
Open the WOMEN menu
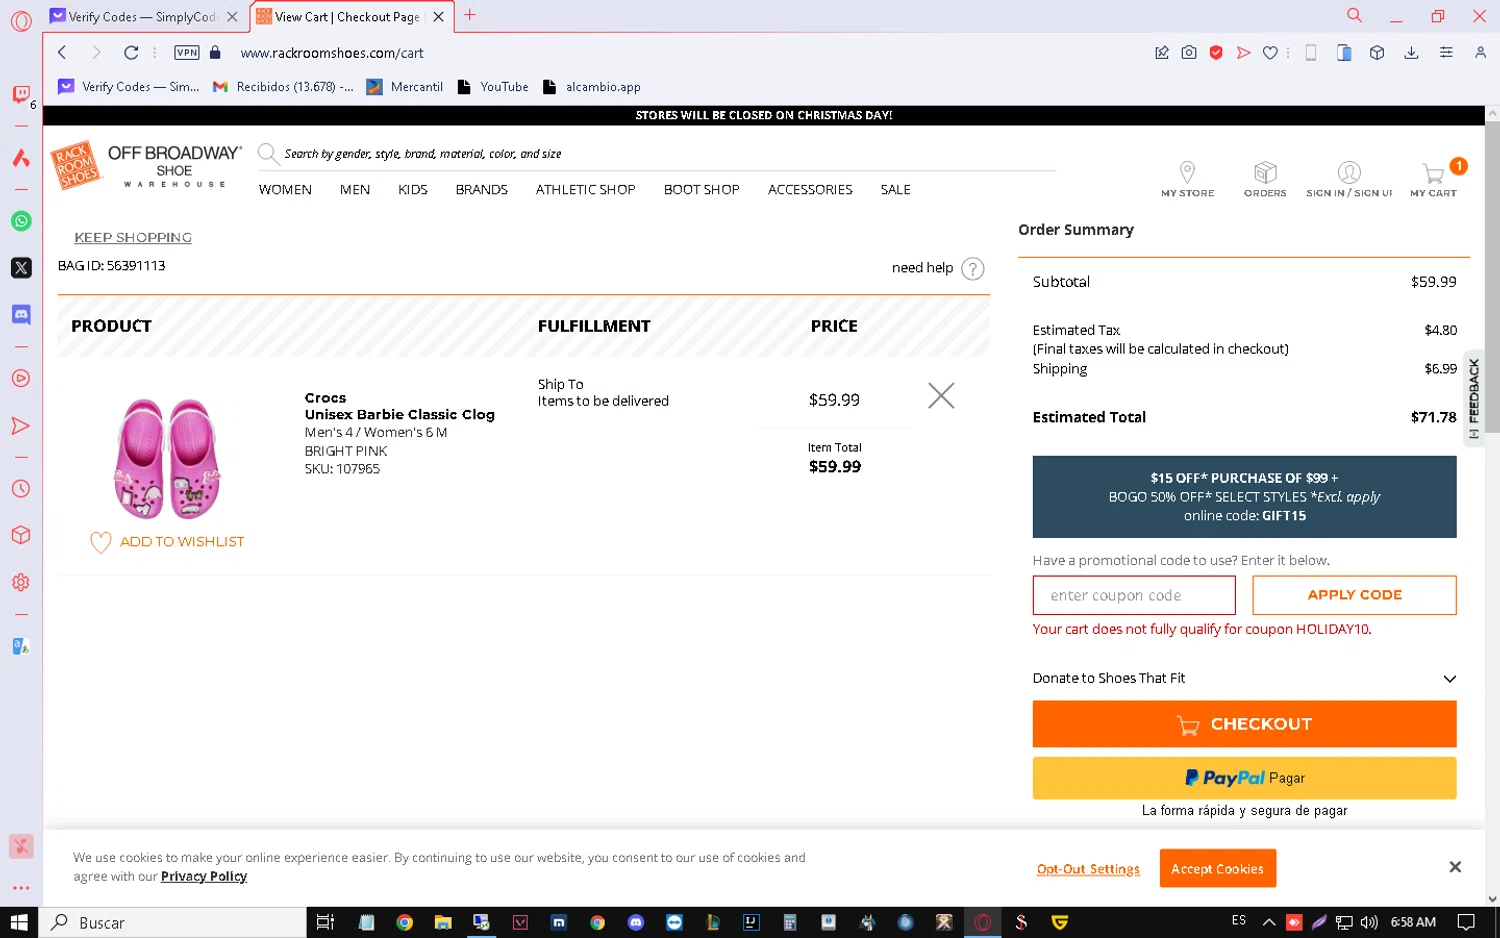pyautogui.click(x=285, y=189)
